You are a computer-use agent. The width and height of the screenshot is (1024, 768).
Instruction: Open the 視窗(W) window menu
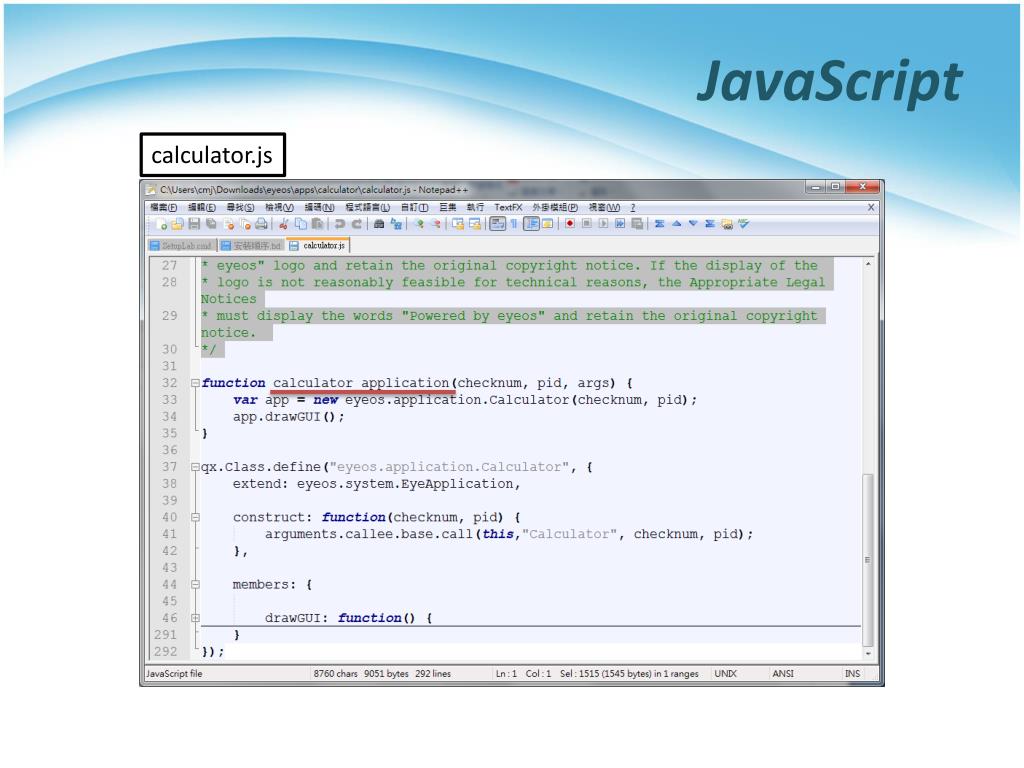click(604, 207)
